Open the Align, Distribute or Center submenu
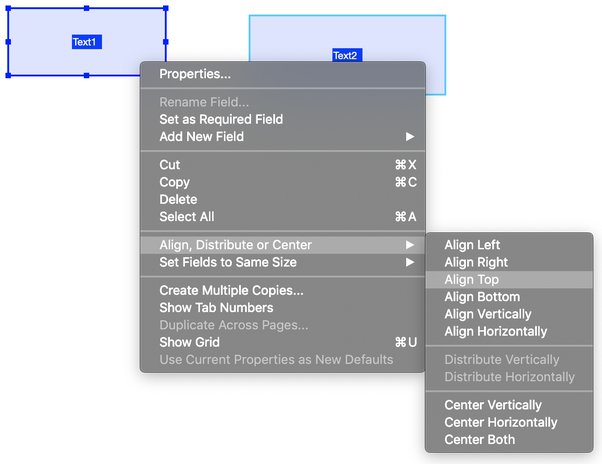This screenshot has width=602, height=464. [283, 245]
